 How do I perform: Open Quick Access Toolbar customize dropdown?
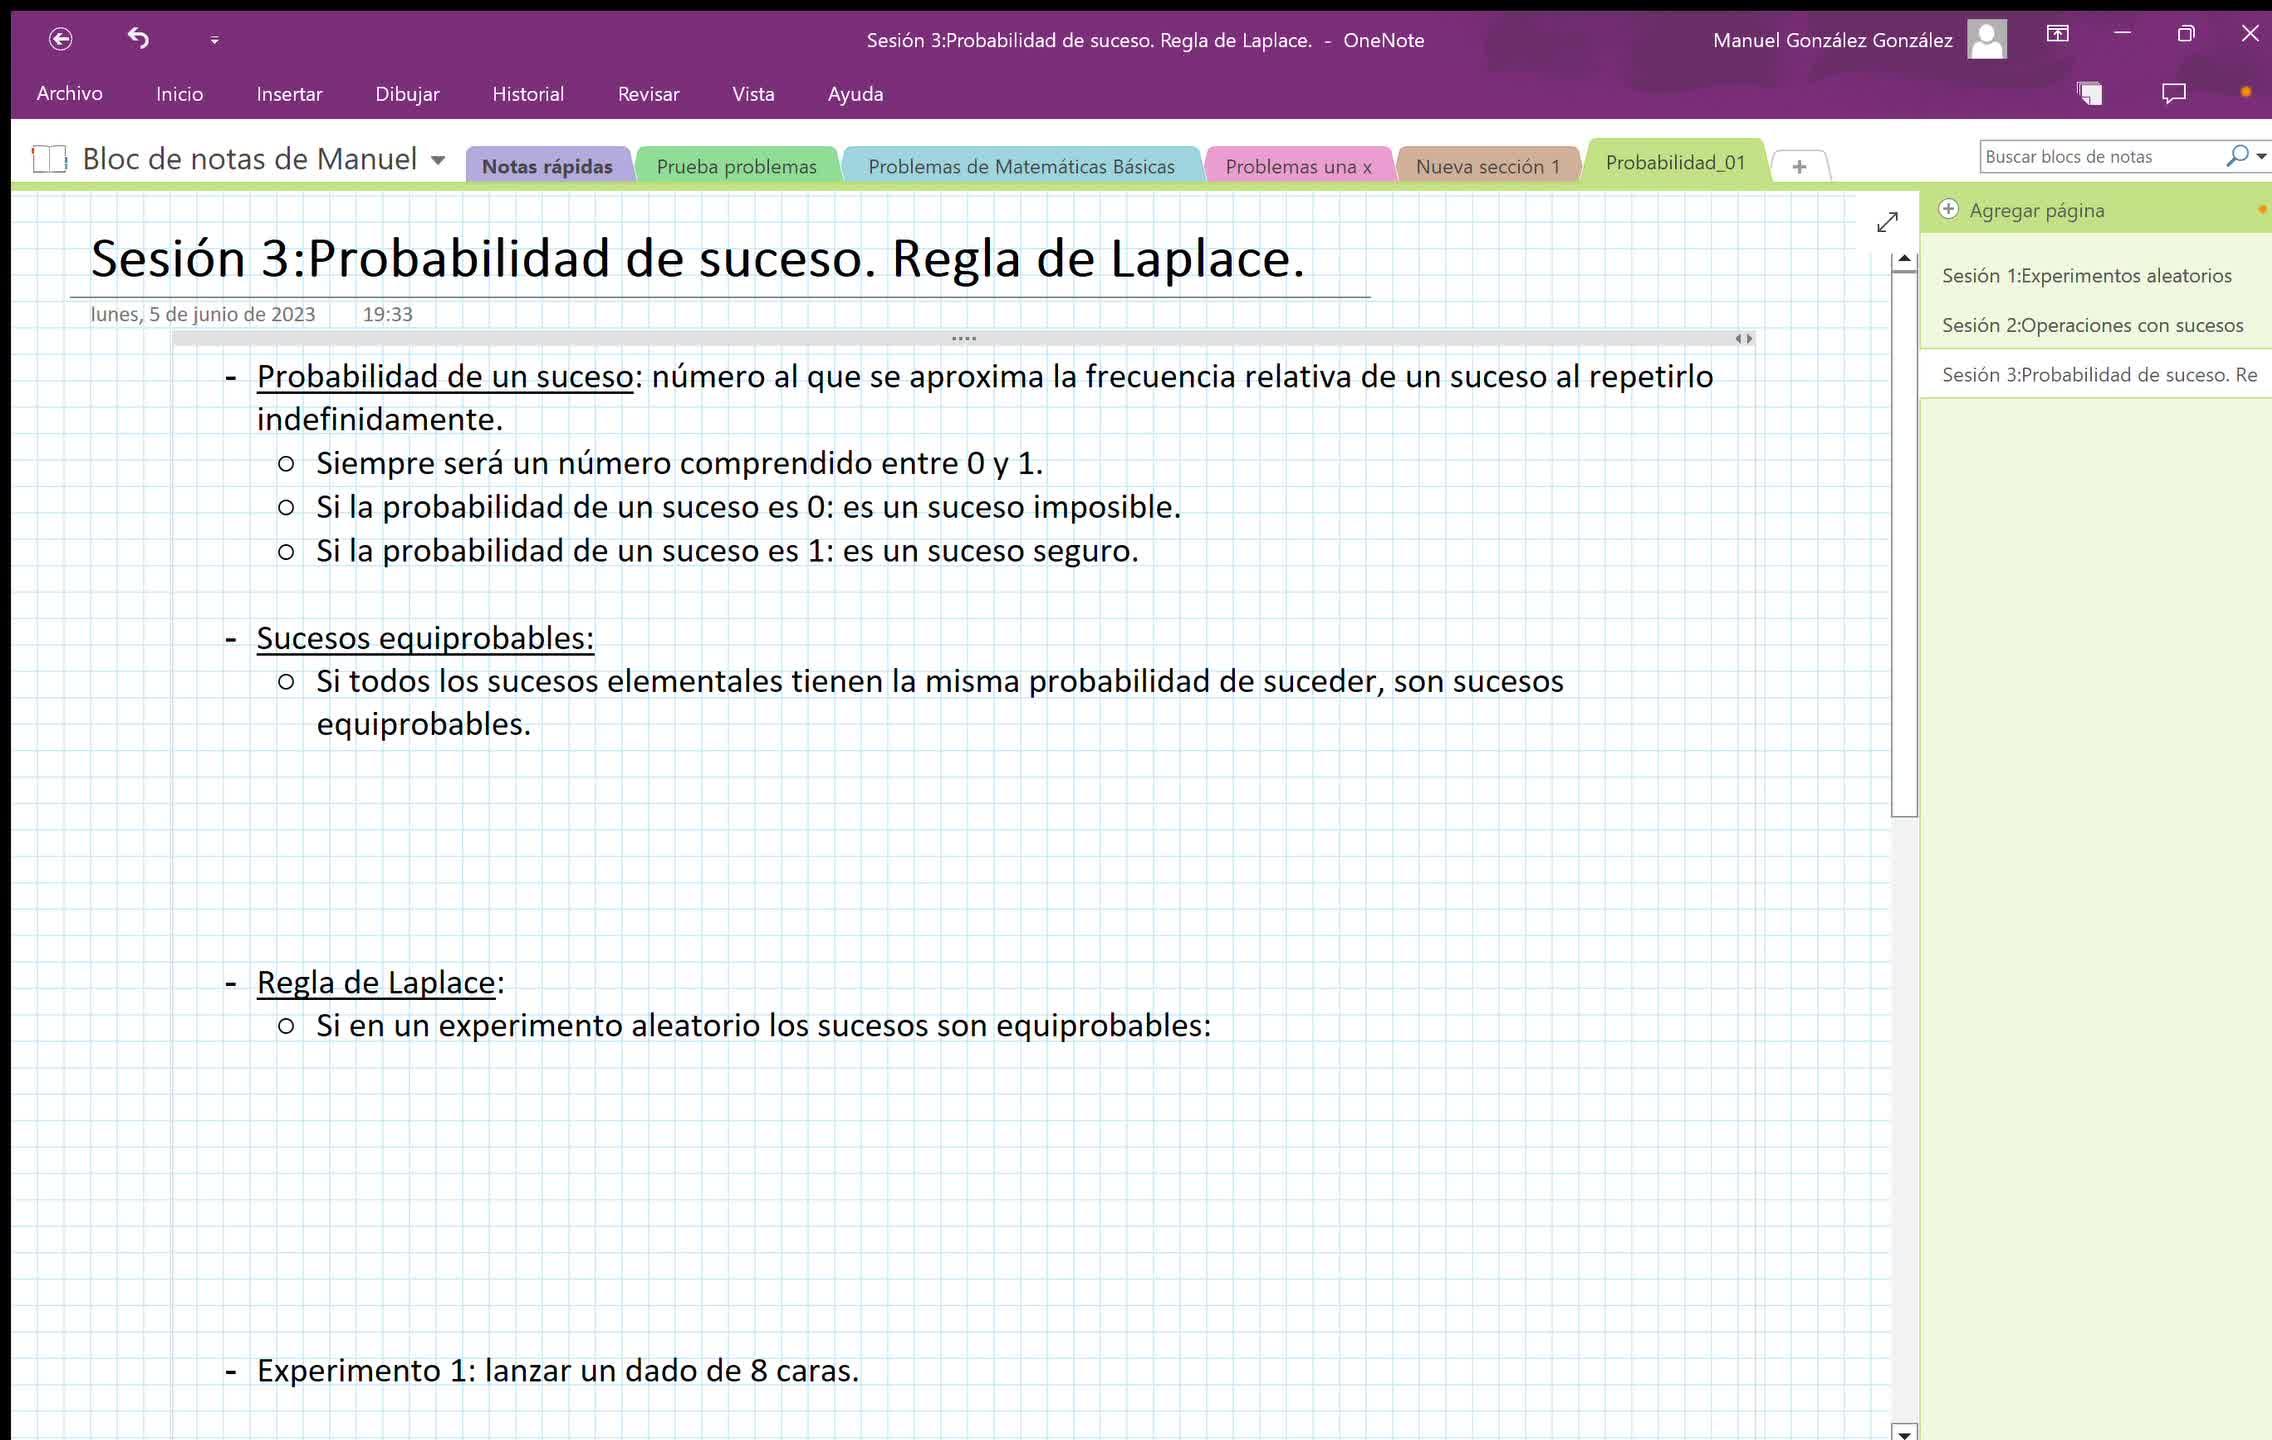point(214,40)
